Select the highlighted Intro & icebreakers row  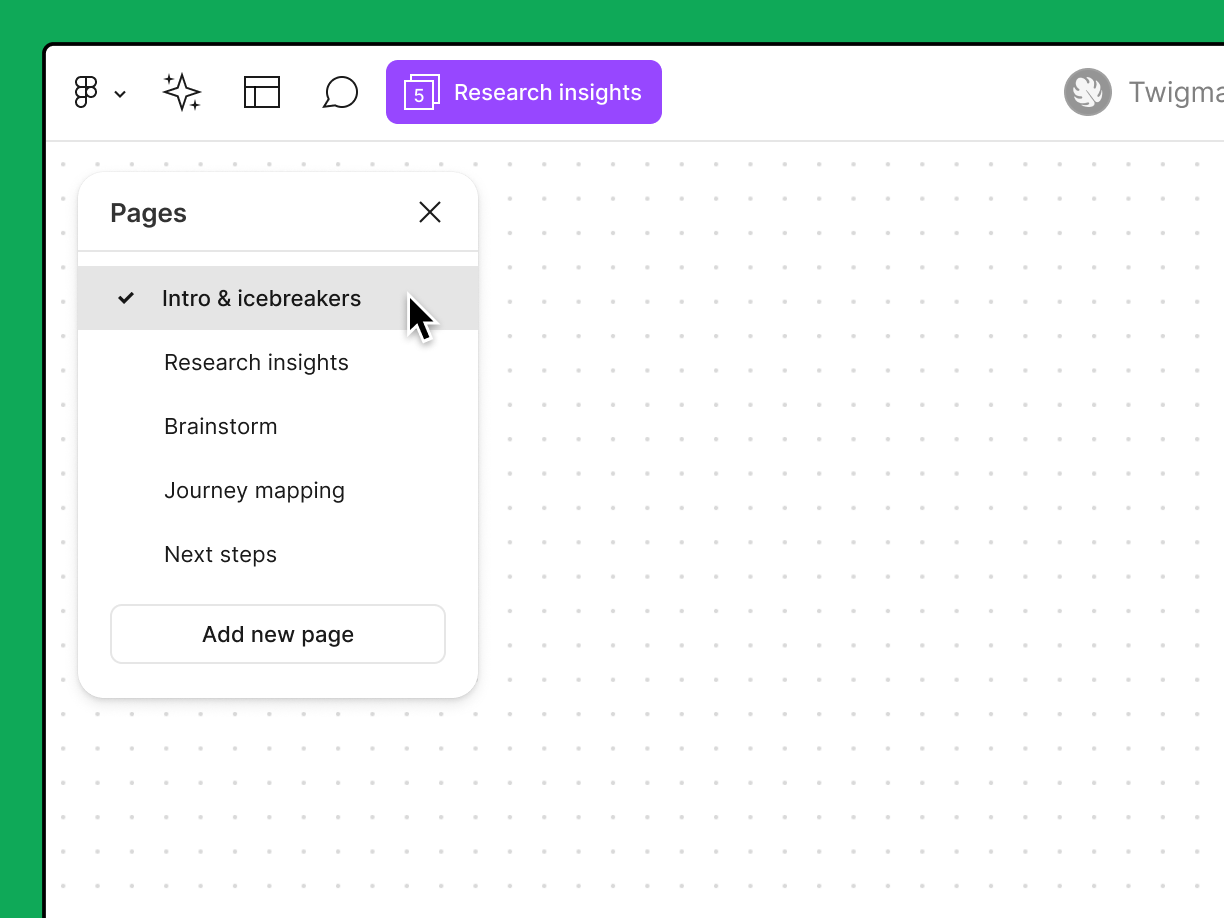coord(261,298)
